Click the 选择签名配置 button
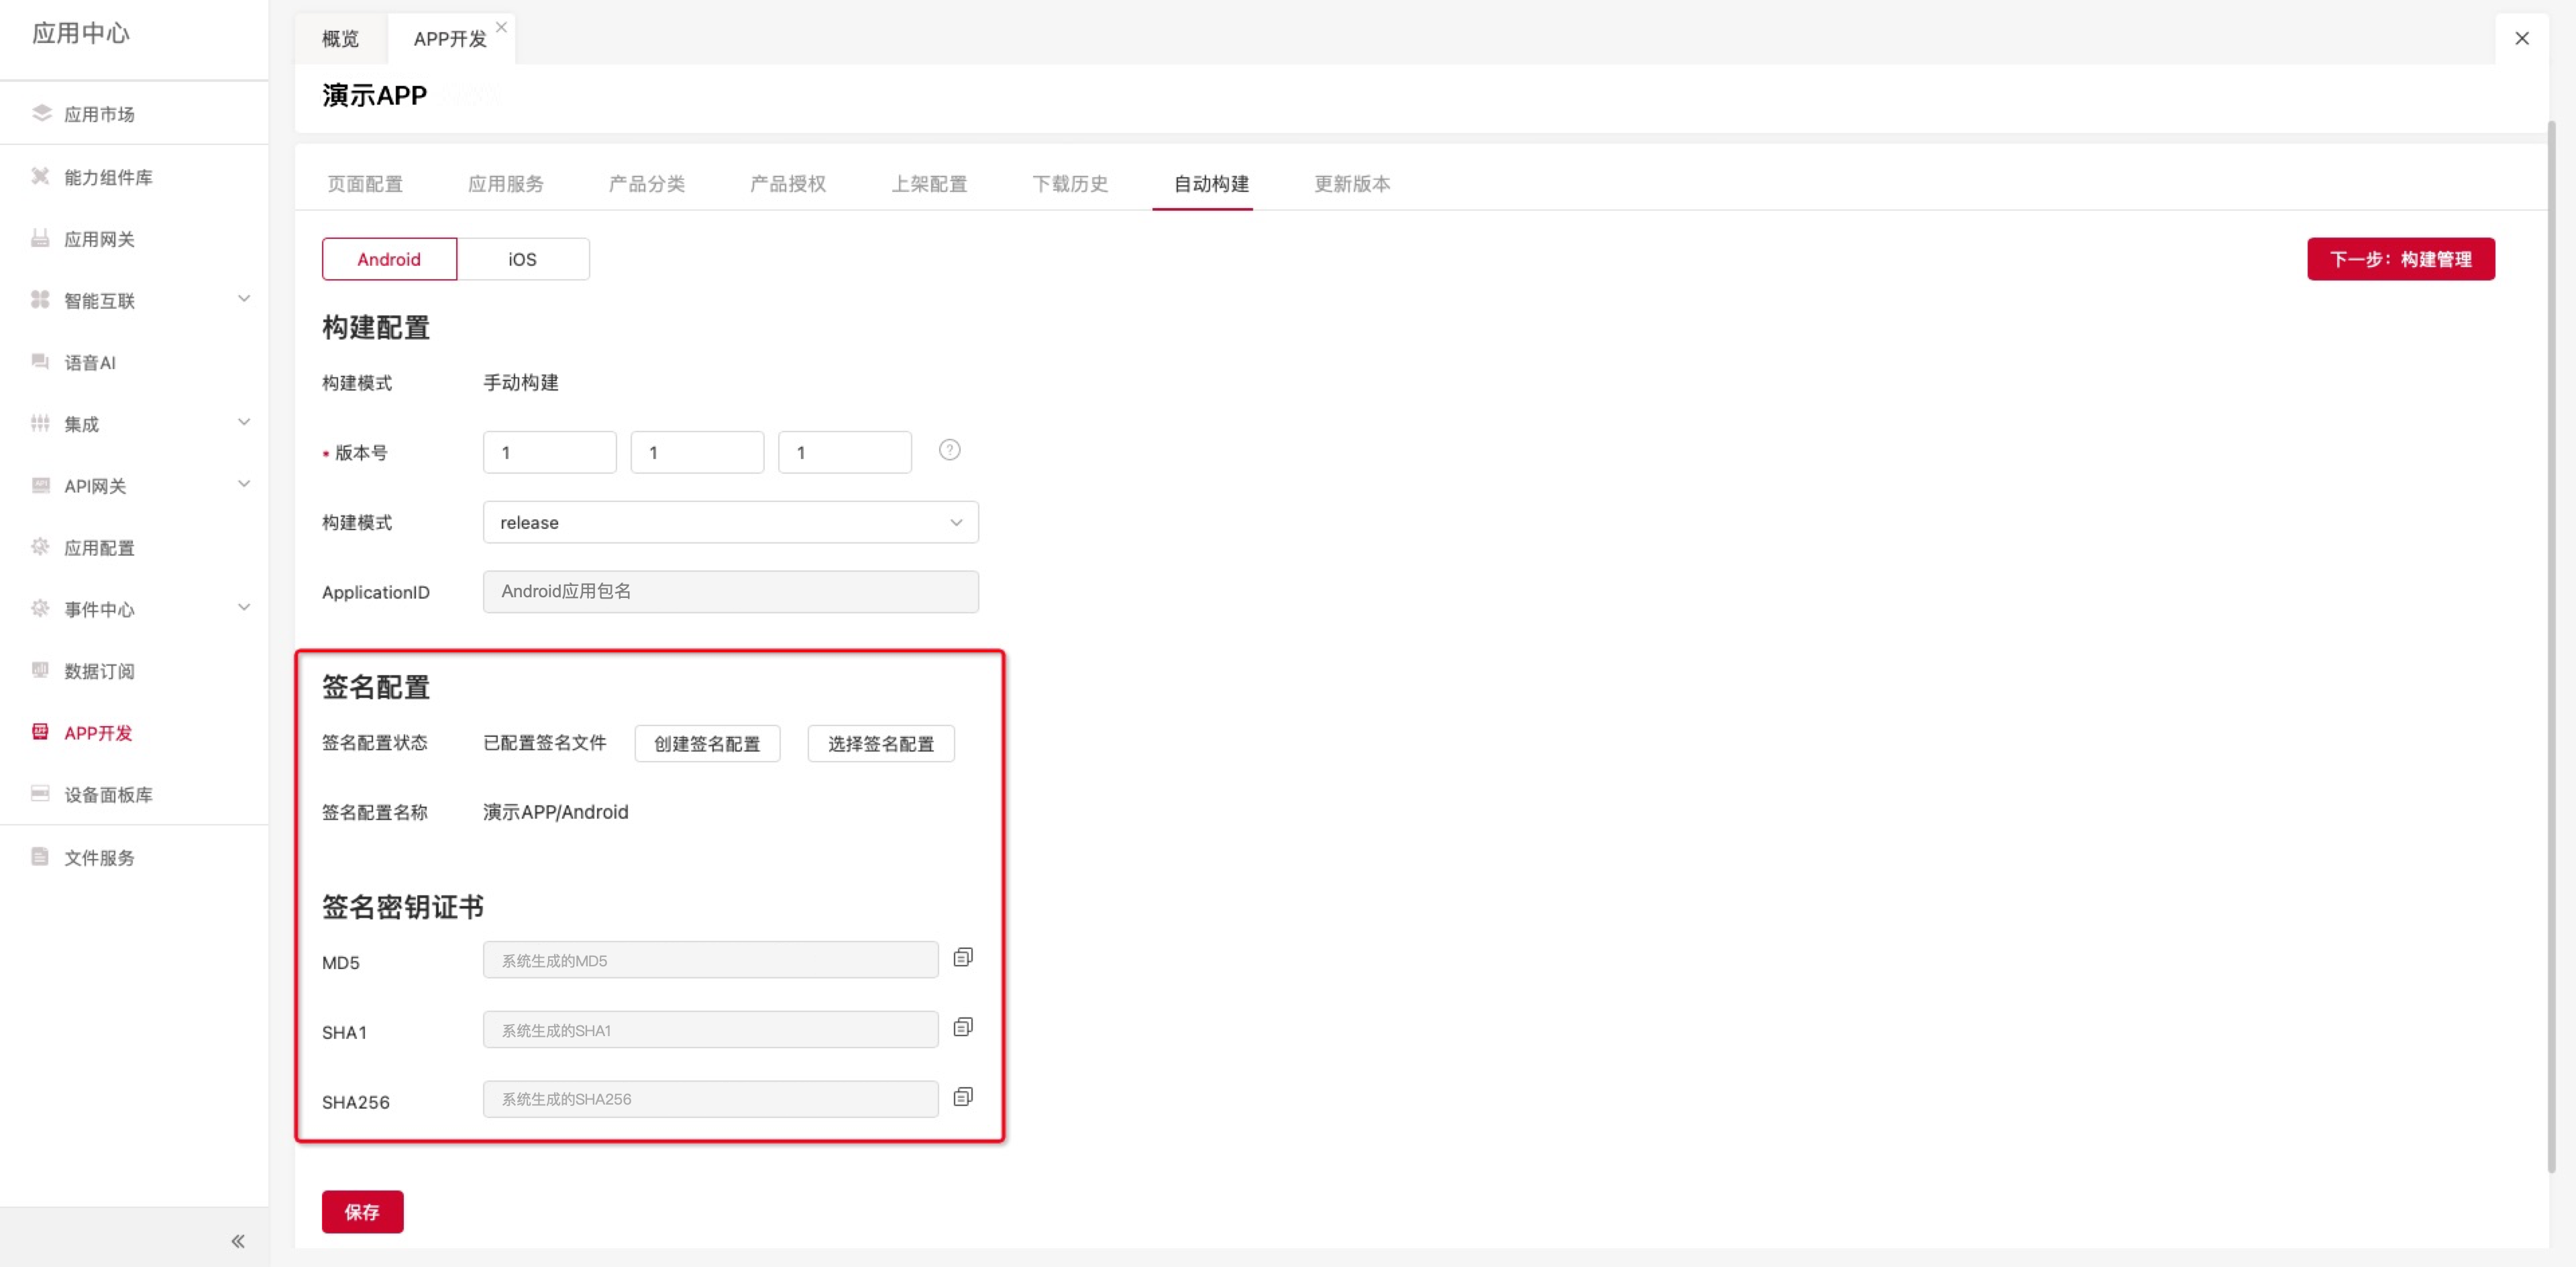 coord(880,743)
